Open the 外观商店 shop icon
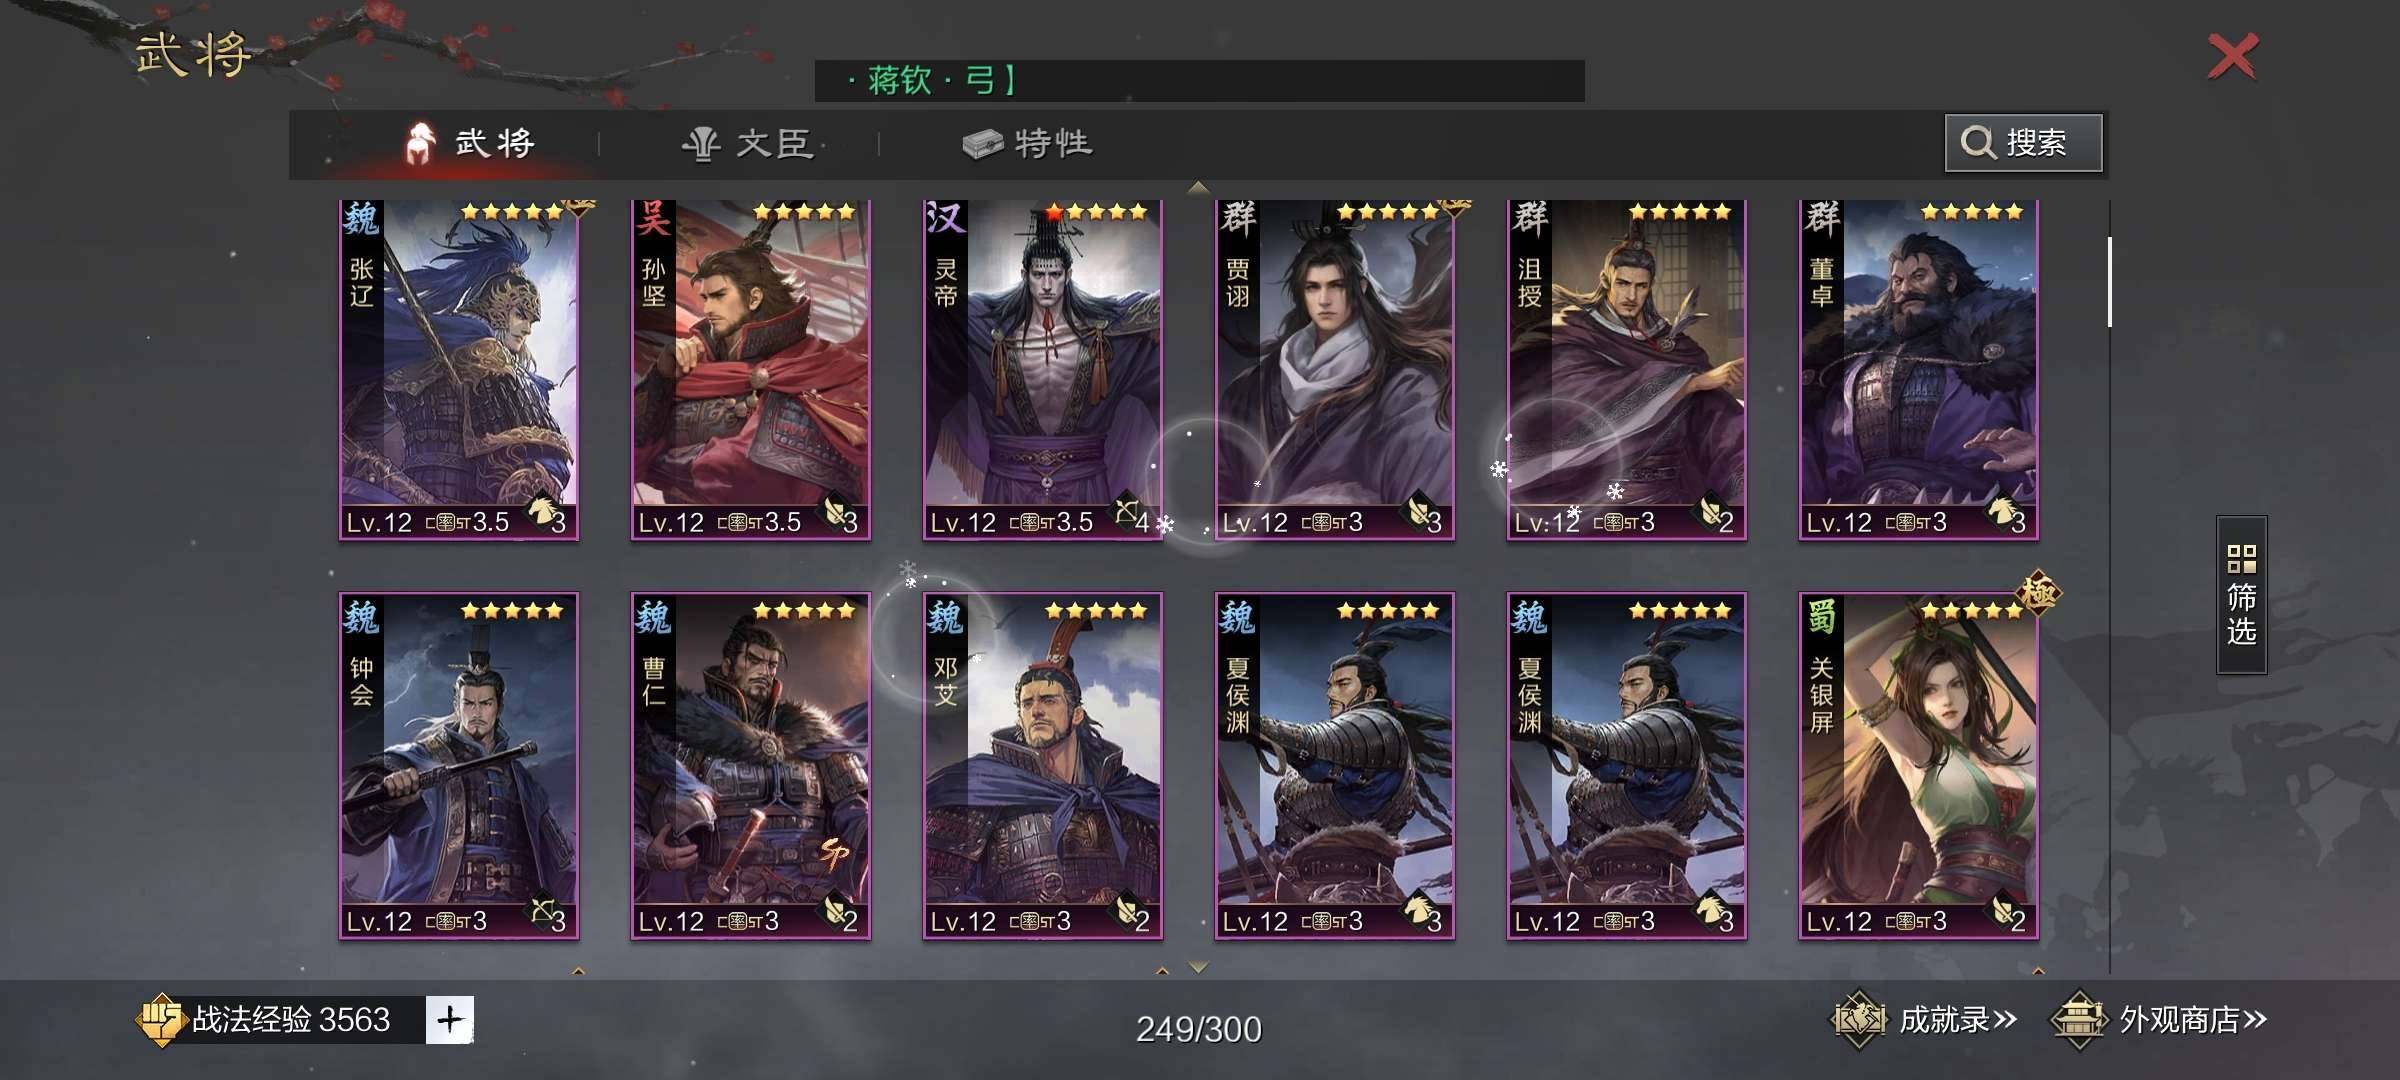The width and height of the screenshot is (2400, 1080). tap(2079, 1020)
